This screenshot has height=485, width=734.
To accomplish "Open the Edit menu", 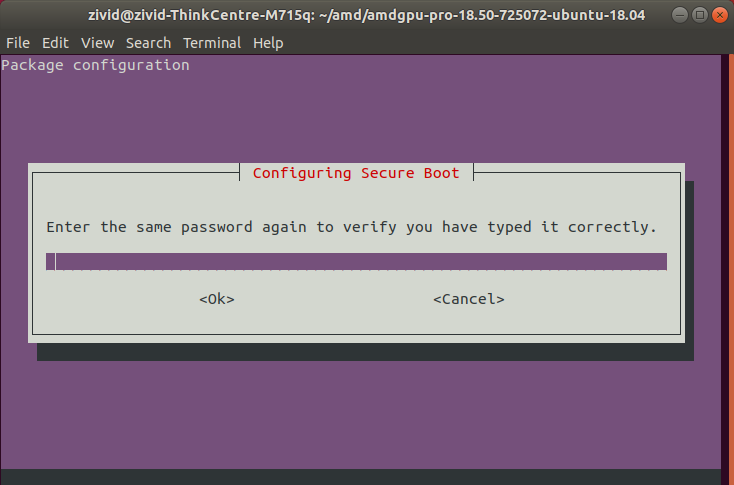I will (55, 43).
